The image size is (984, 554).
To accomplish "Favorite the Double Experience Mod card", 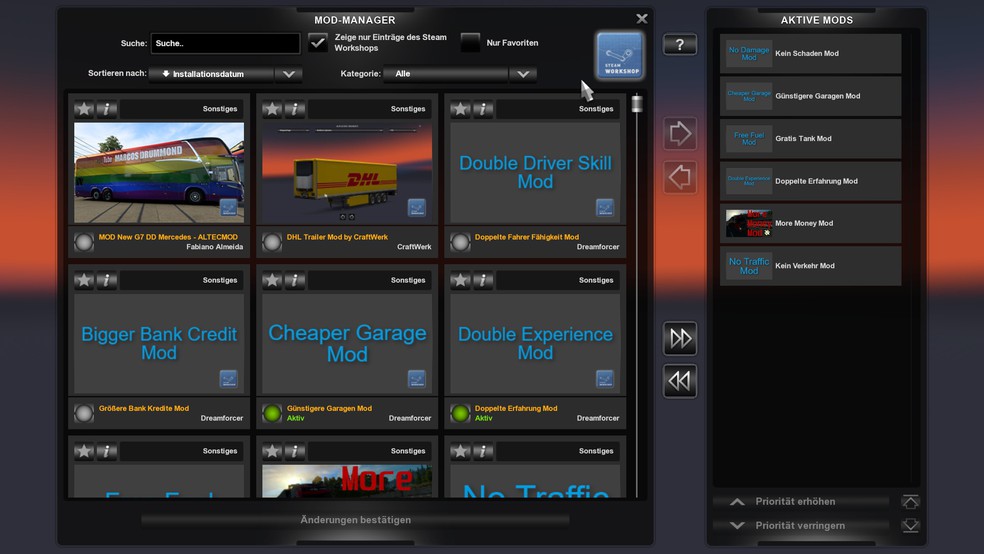I will click(461, 280).
